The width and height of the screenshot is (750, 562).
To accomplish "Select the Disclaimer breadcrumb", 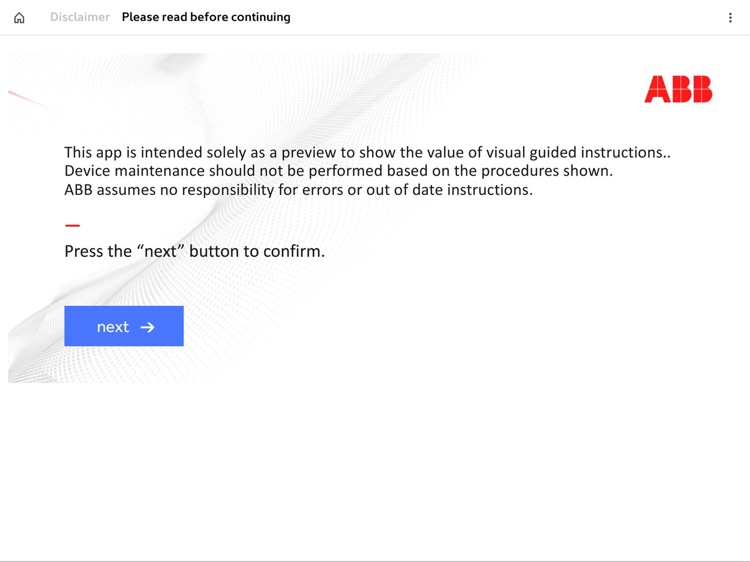I will click(x=80, y=17).
